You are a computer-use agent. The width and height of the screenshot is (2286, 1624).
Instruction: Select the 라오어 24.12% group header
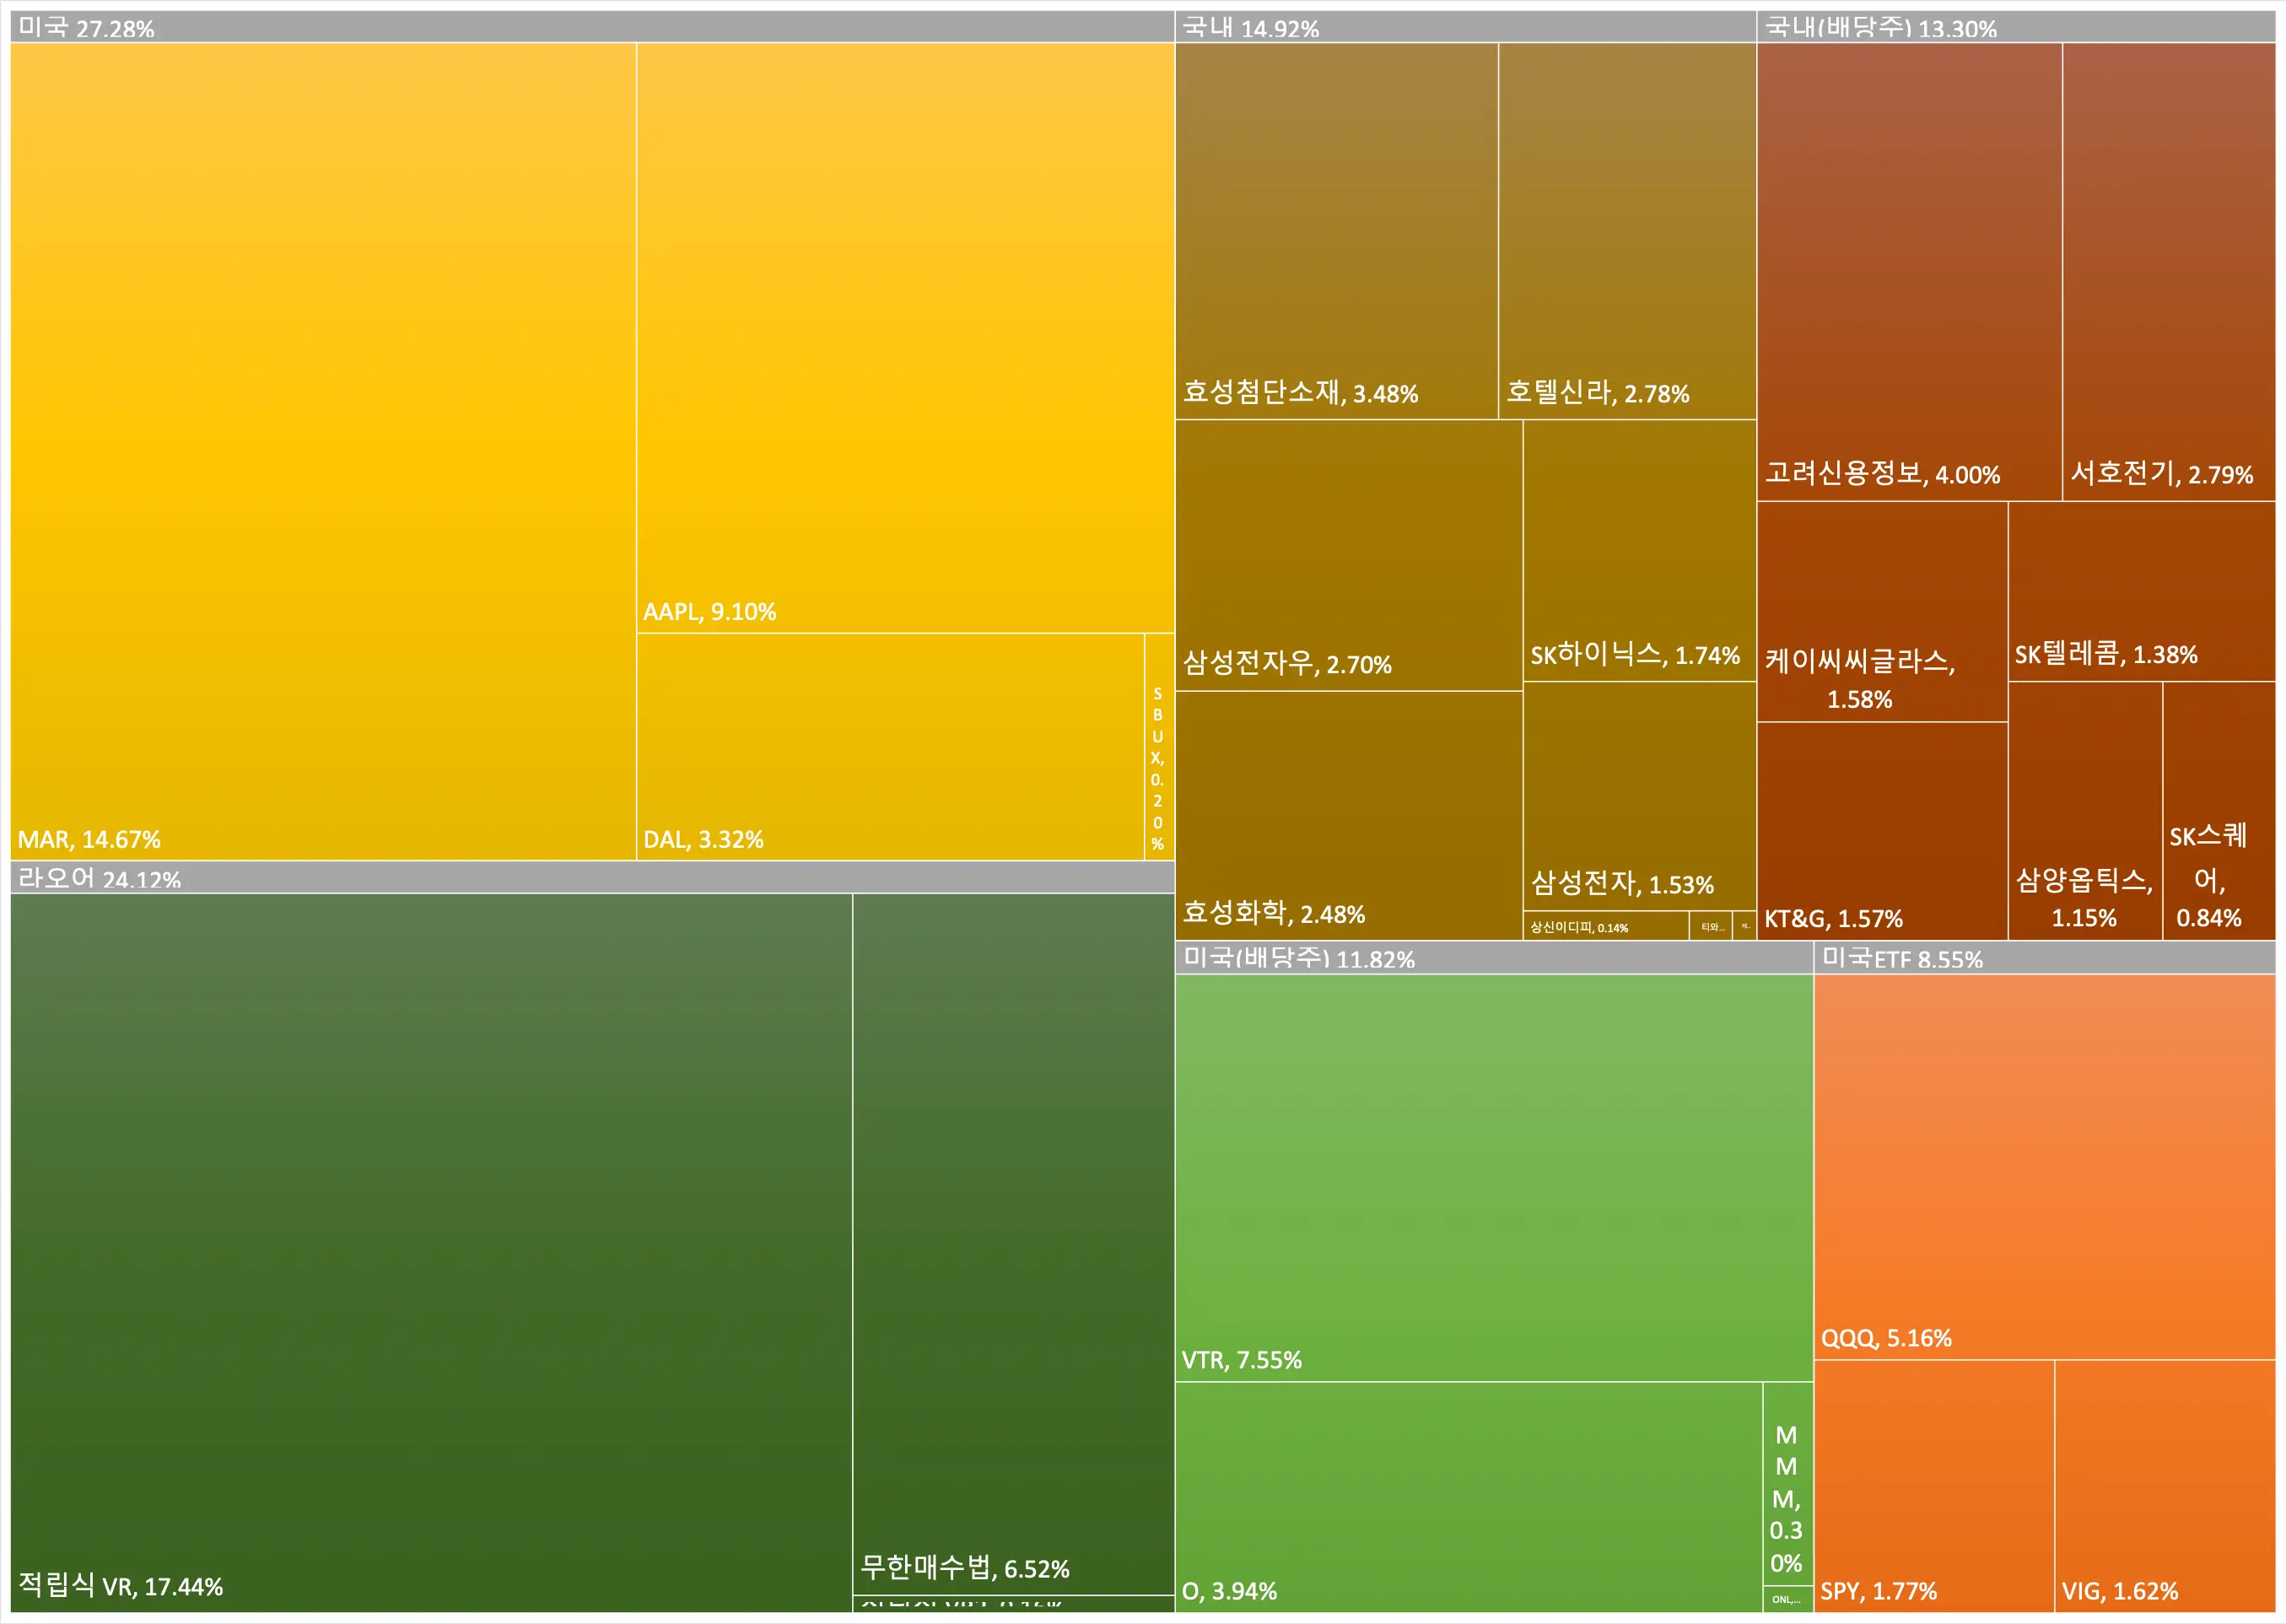tap(592, 877)
